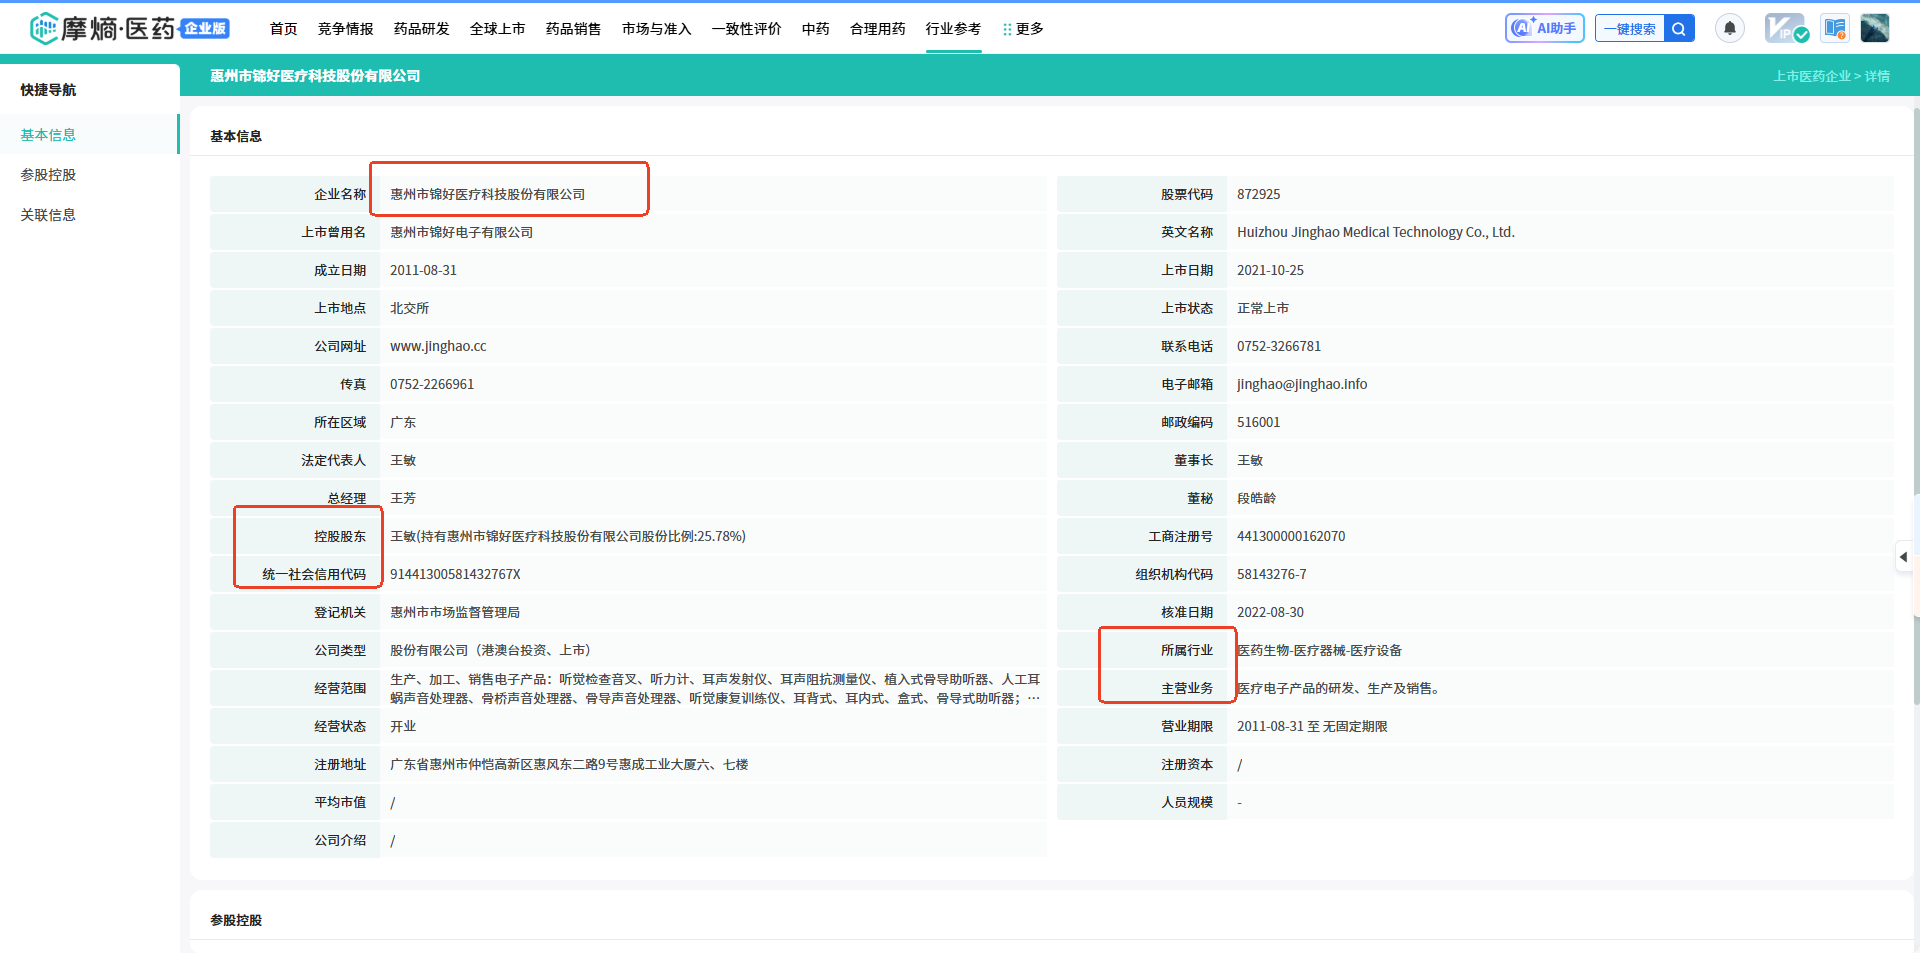Click company website www.jinghao.cc
Image resolution: width=1920 pixels, height=953 pixels.
click(438, 346)
